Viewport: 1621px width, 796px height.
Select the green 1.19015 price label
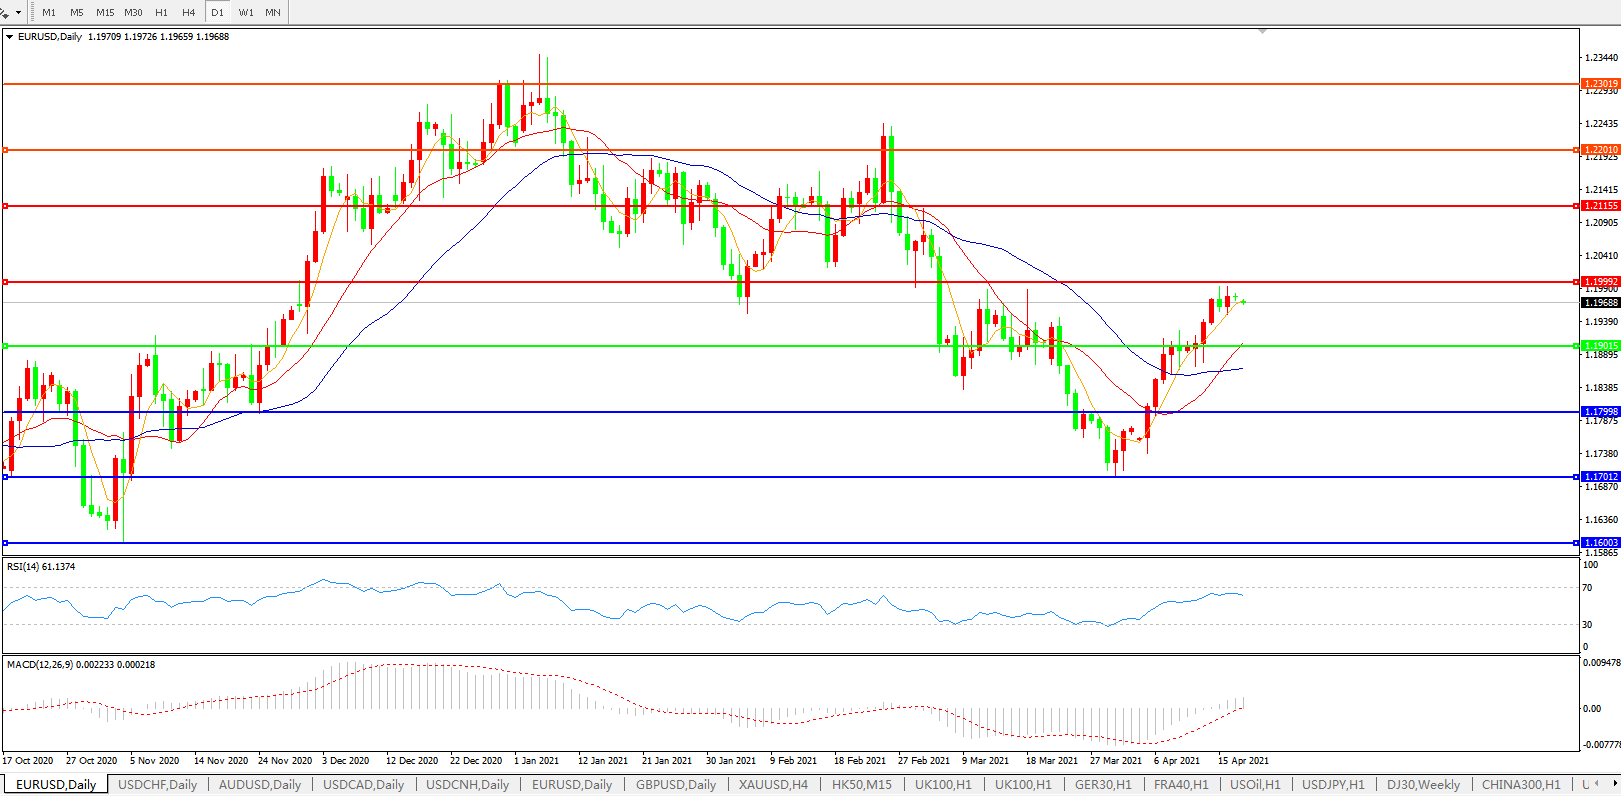pyautogui.click(x=1600, y=346)
